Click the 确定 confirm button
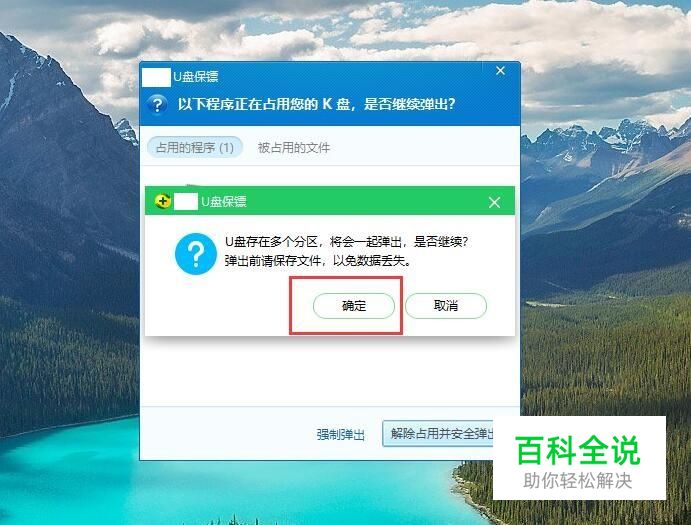 click(353, 305)
